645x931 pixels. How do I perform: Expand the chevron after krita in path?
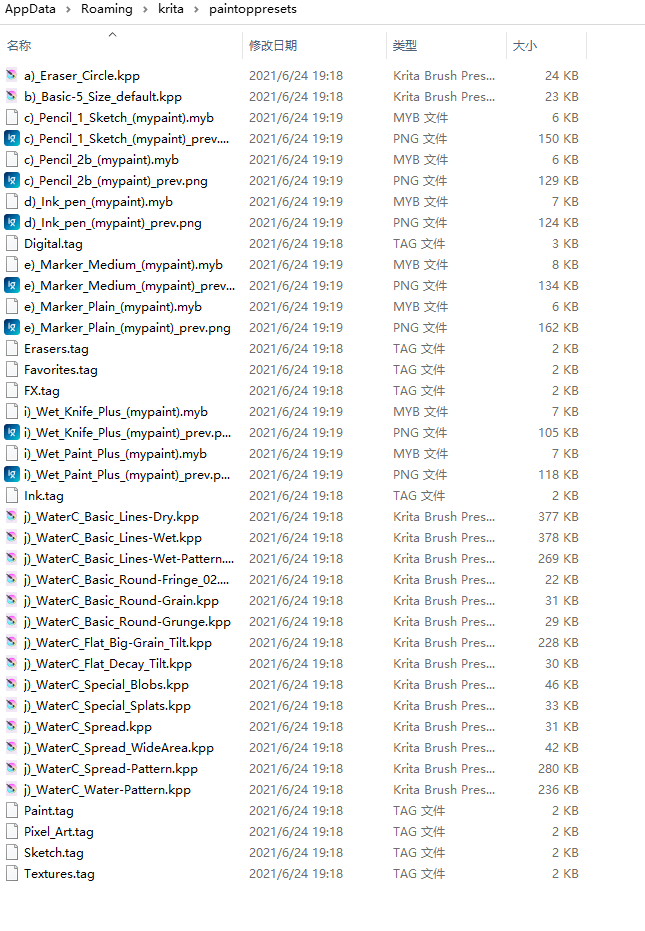(x=196, y=9)
